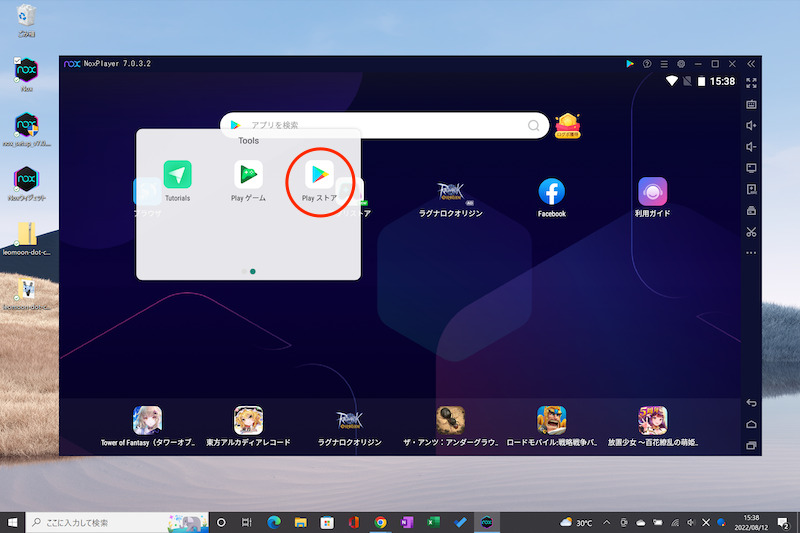Click the volume up icon in sidebar
Image resolution: width=800 pixels, height=533 pixels.
[x=751, y=125]
